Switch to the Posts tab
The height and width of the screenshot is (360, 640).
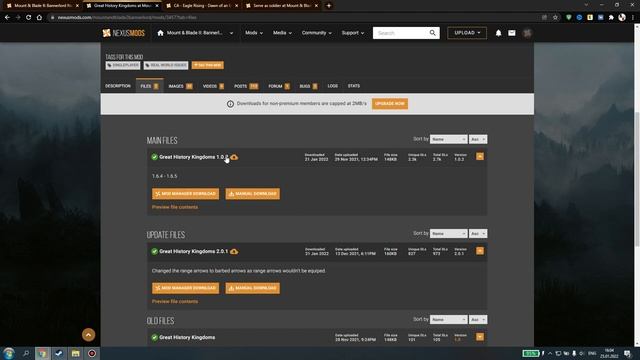[x=246, y=86]
